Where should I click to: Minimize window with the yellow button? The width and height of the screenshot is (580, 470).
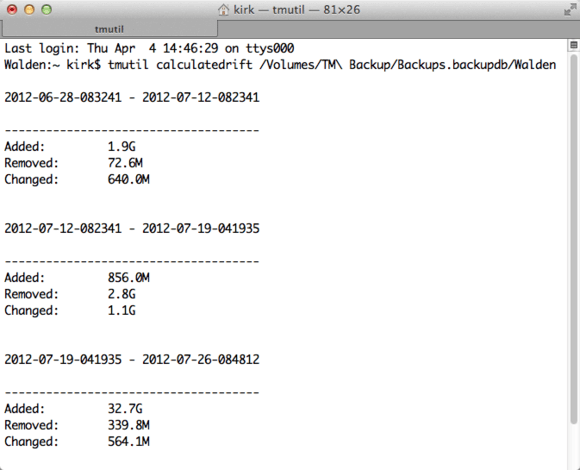coord(29,10)
